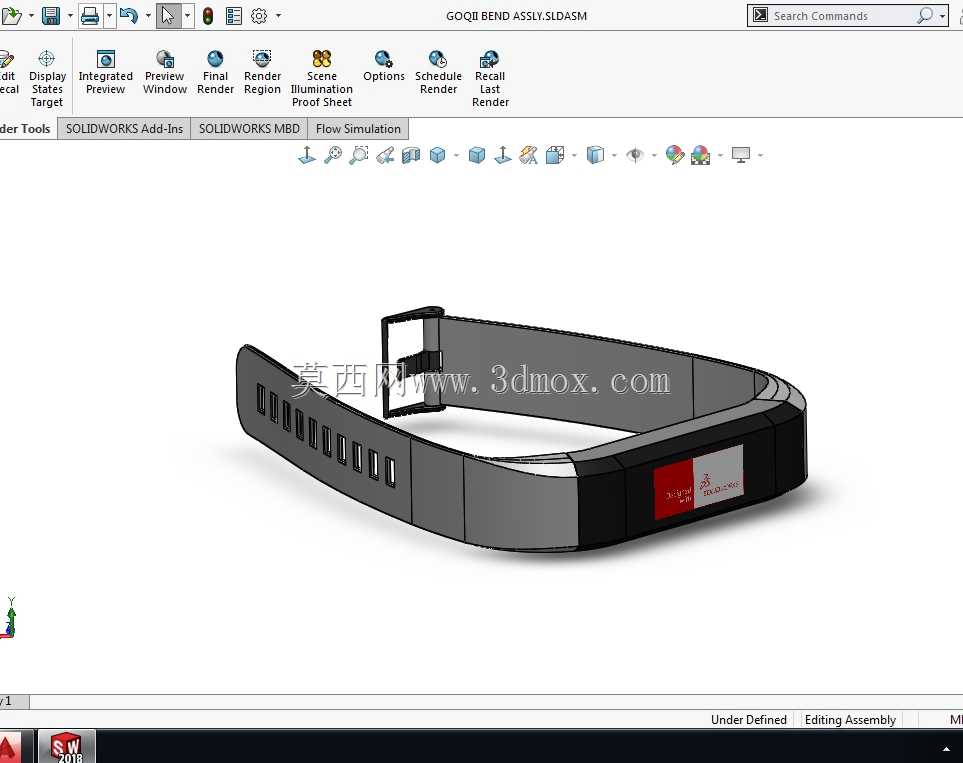Open render Options

tap(384, 66)
